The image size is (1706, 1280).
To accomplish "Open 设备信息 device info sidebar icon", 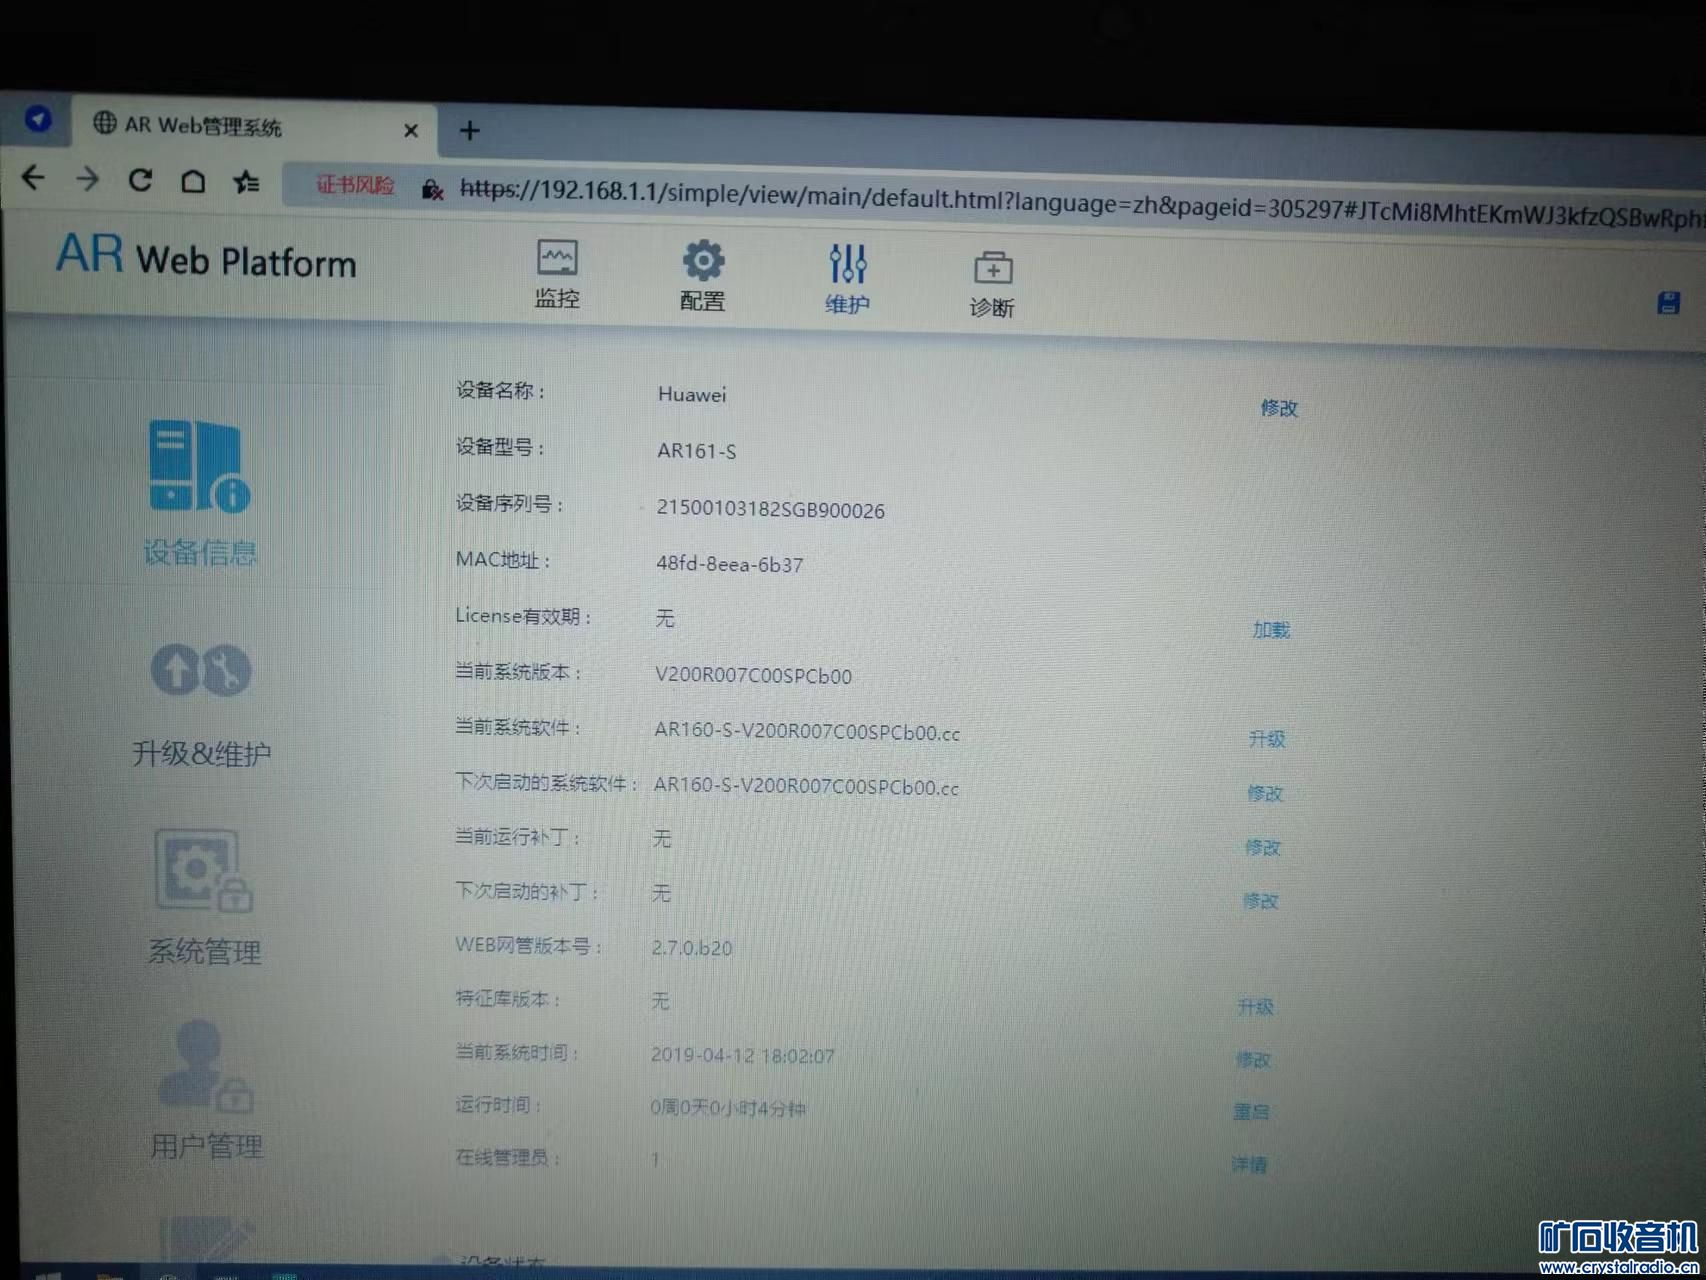I will tap(200, 494).
